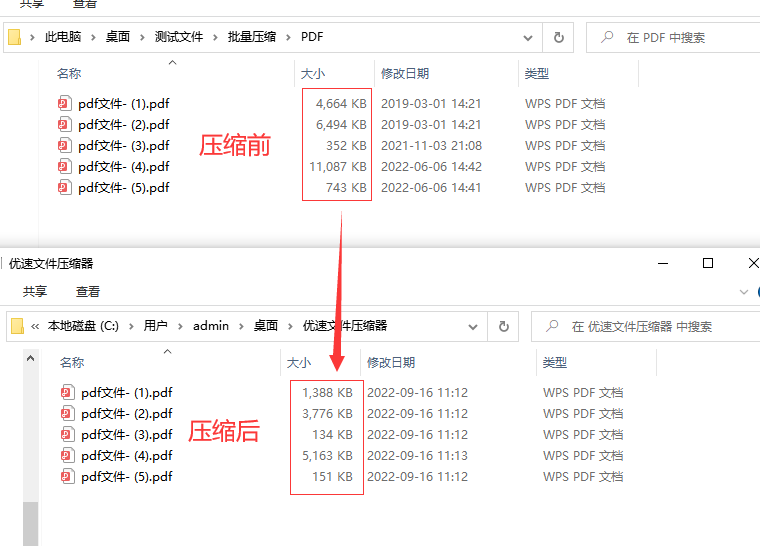
Task: Click the 5,163 KB size cell
Action: pyautogui.click(x=327, y=456)
